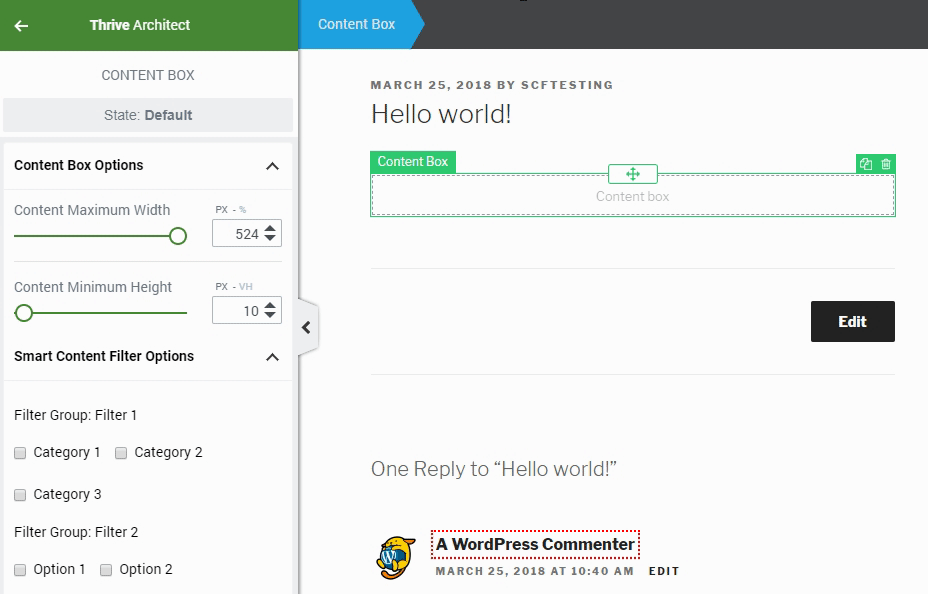Switch Maximum Width unit to PX

[221, 209]
